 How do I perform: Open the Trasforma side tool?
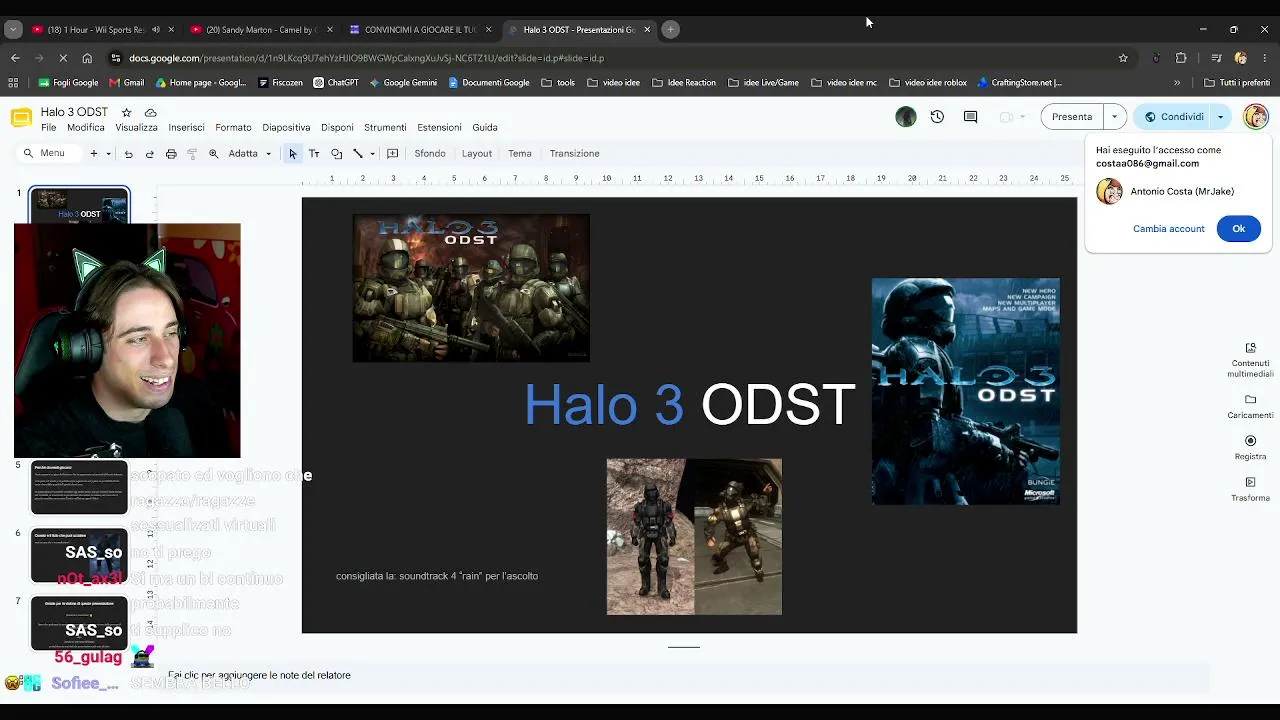[x=1250, y=489]
